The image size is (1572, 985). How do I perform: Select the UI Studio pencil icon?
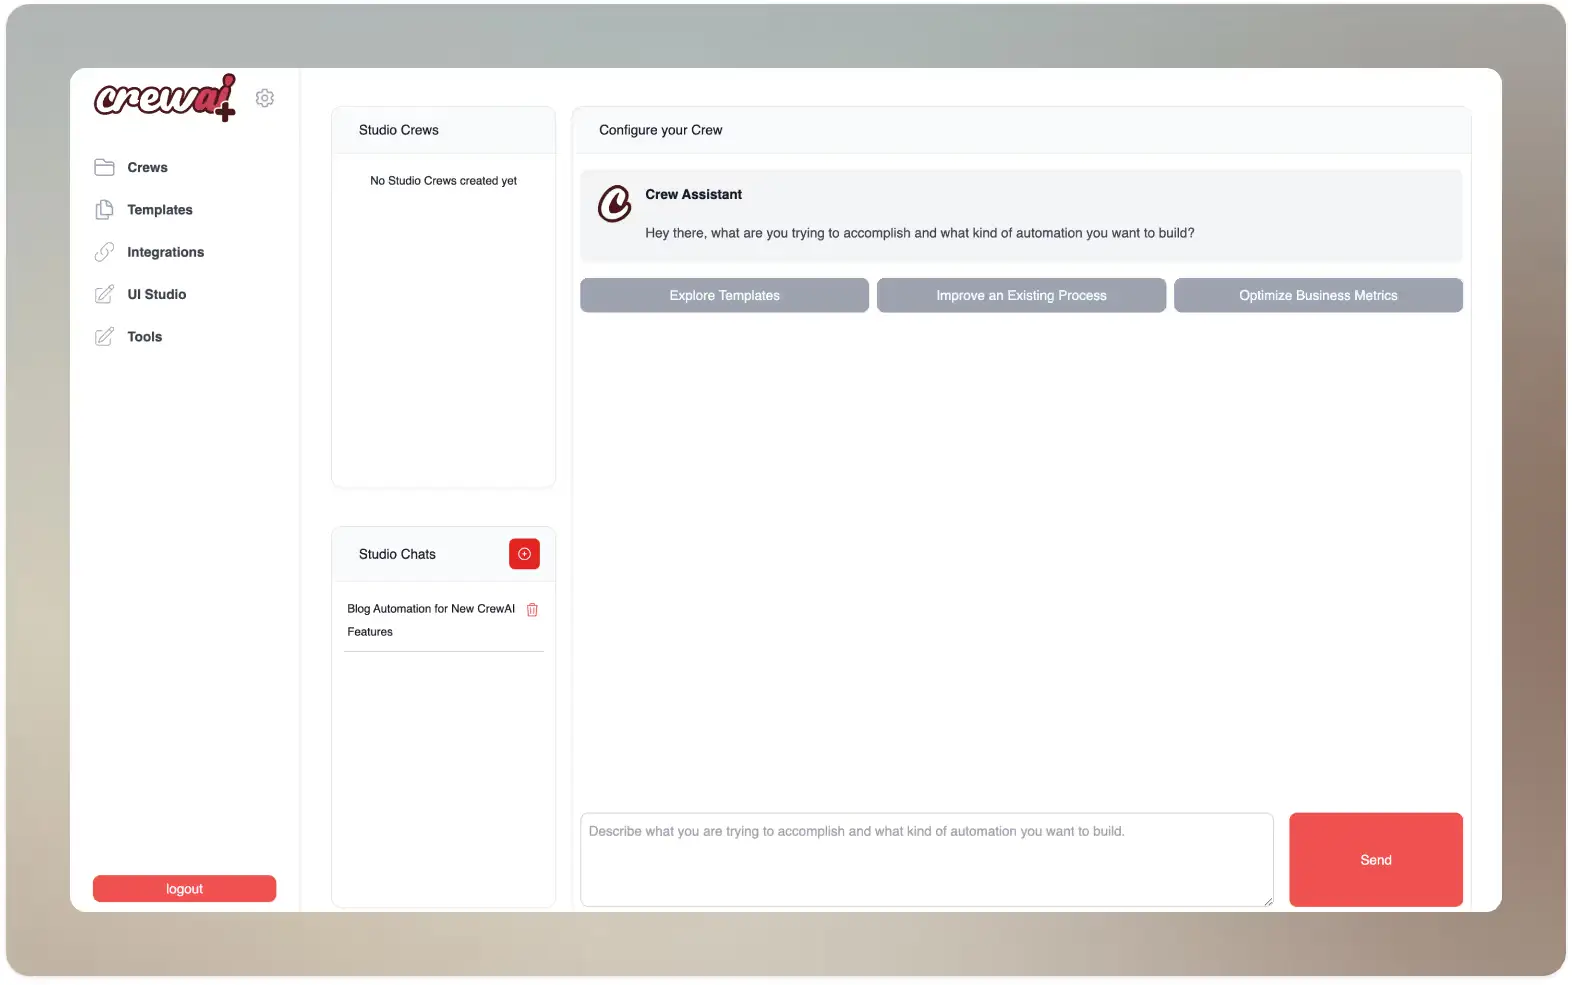tap(104, 294)
